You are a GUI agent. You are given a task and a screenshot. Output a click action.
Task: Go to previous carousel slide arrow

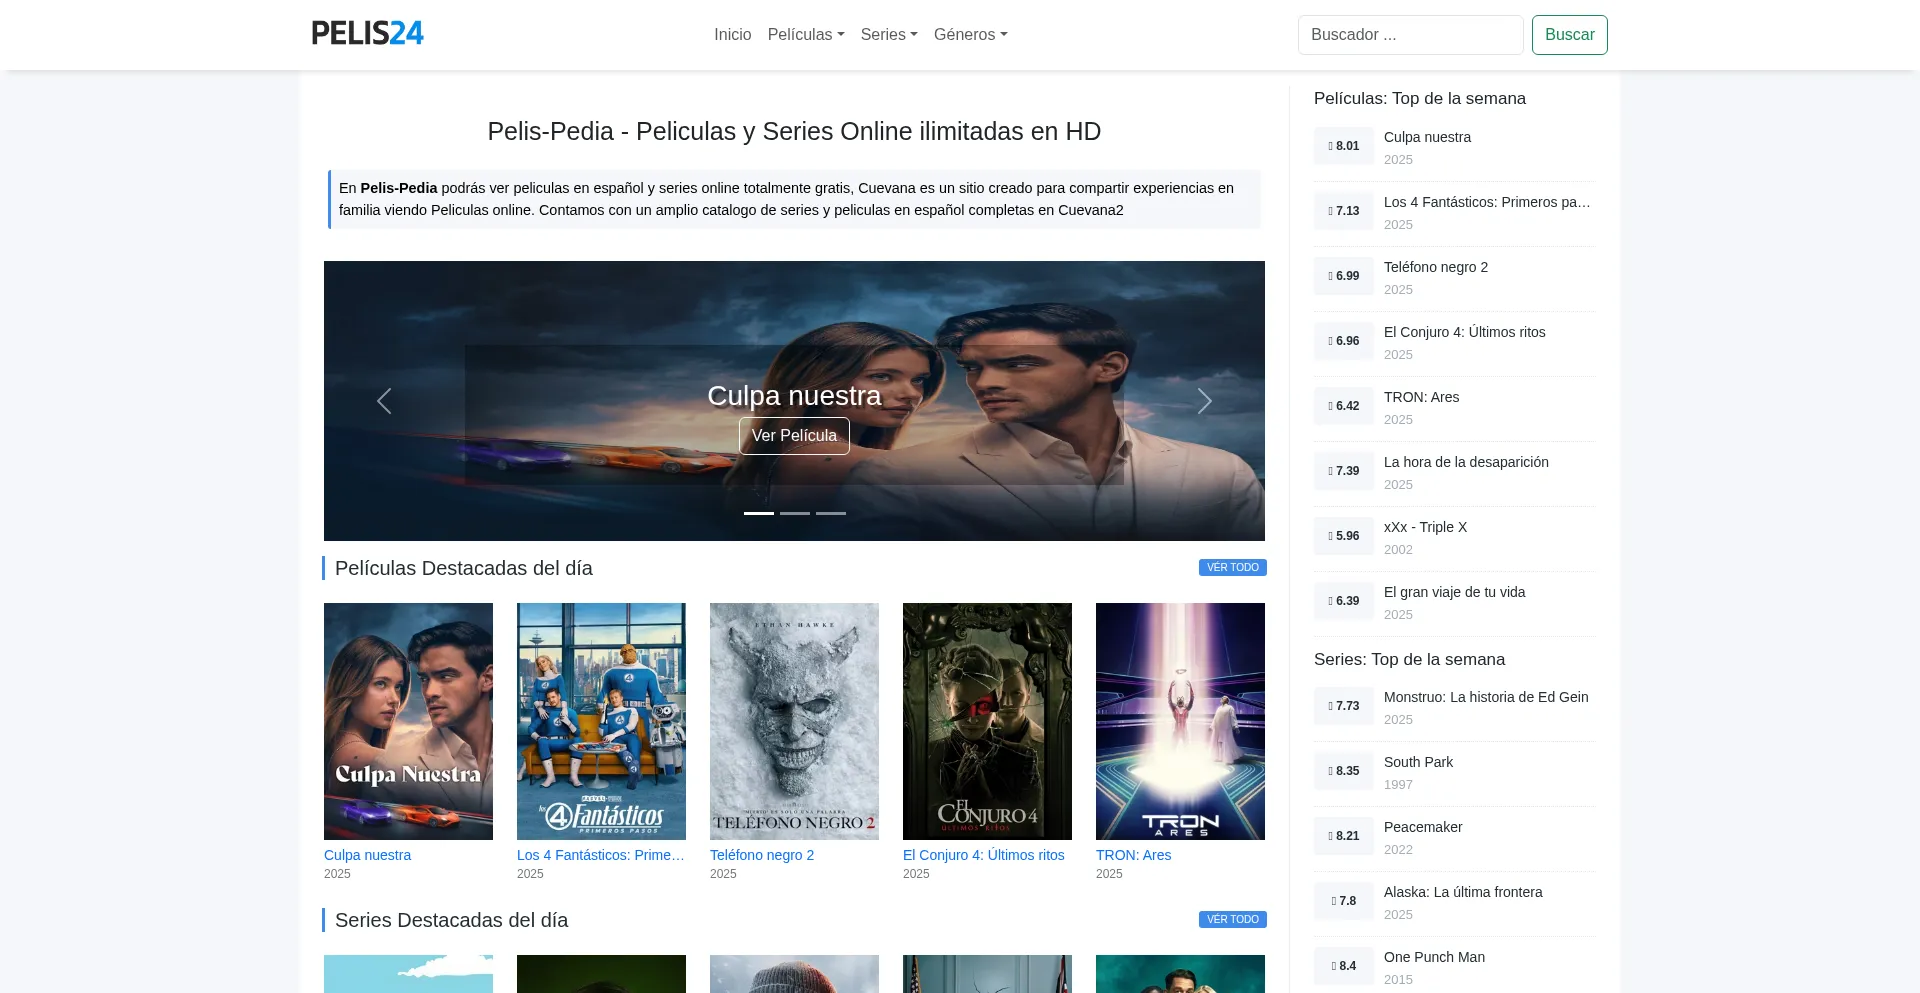click(384, 401)
